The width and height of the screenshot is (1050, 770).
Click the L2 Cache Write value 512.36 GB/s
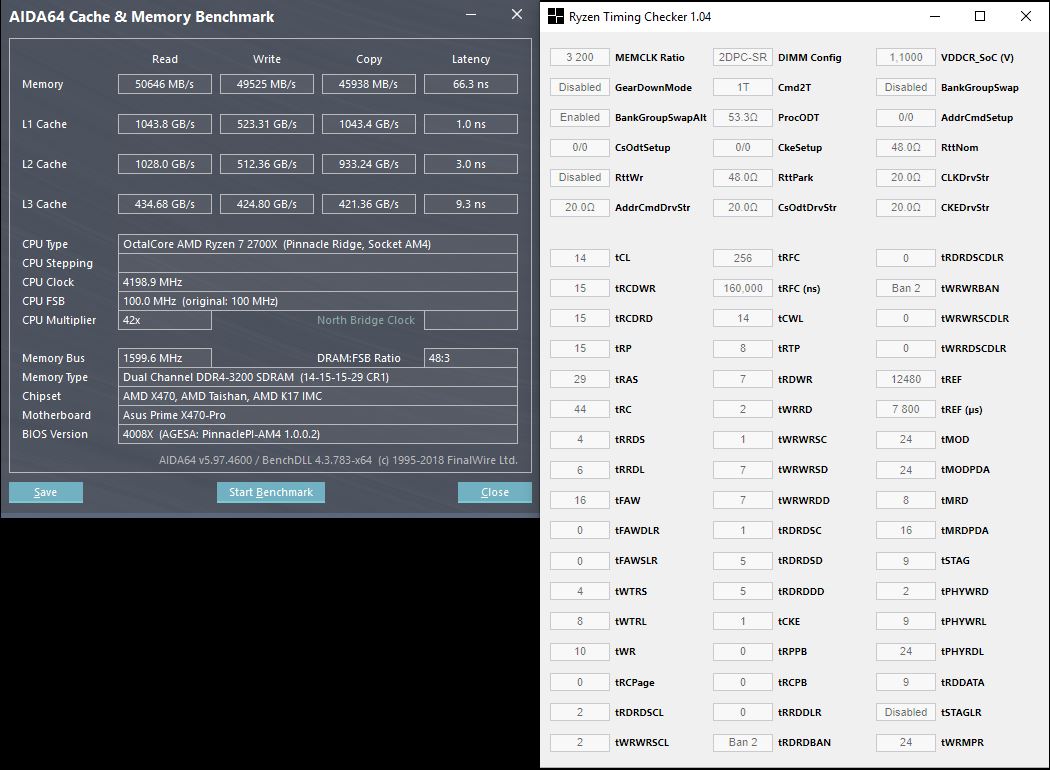(267, 164)
